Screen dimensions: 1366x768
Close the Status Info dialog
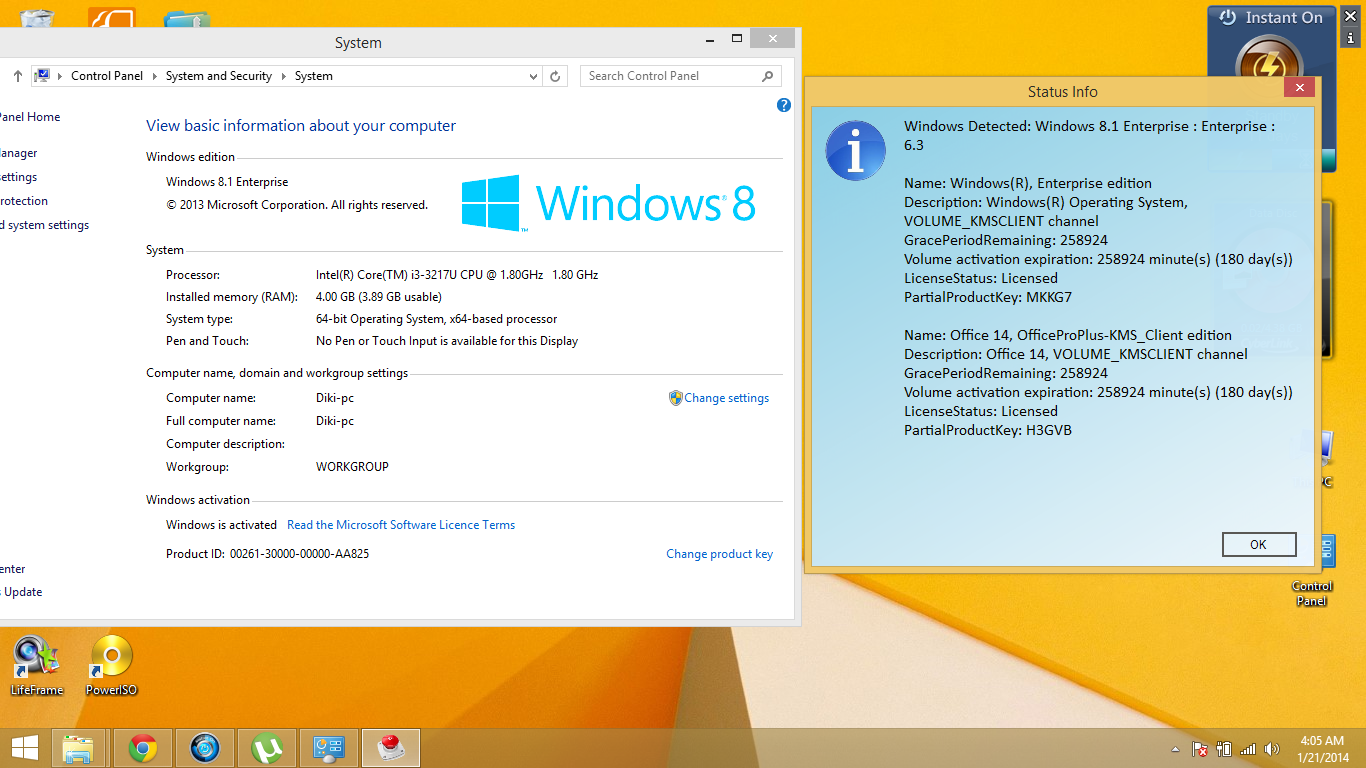[1299, 88]
